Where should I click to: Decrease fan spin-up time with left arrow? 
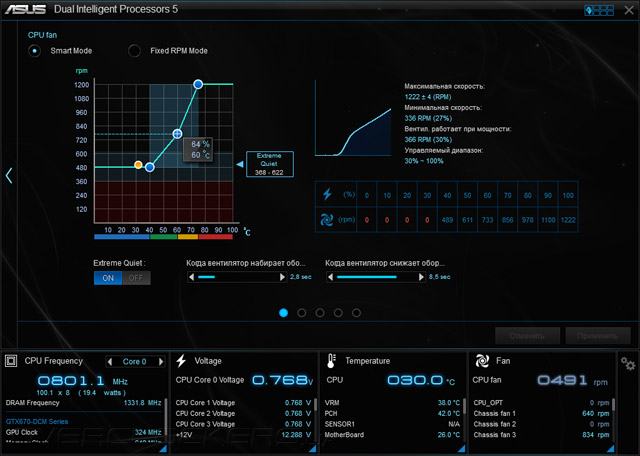[191, 277]
